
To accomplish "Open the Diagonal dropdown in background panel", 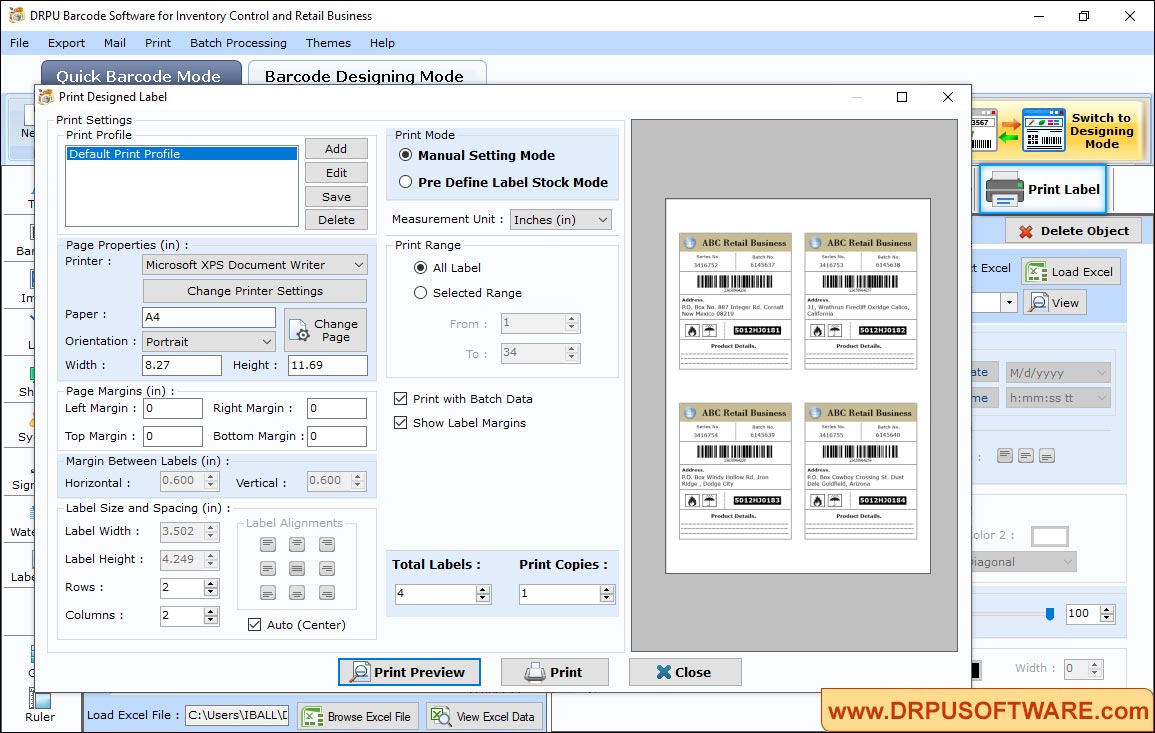I will pos(1024,562).
